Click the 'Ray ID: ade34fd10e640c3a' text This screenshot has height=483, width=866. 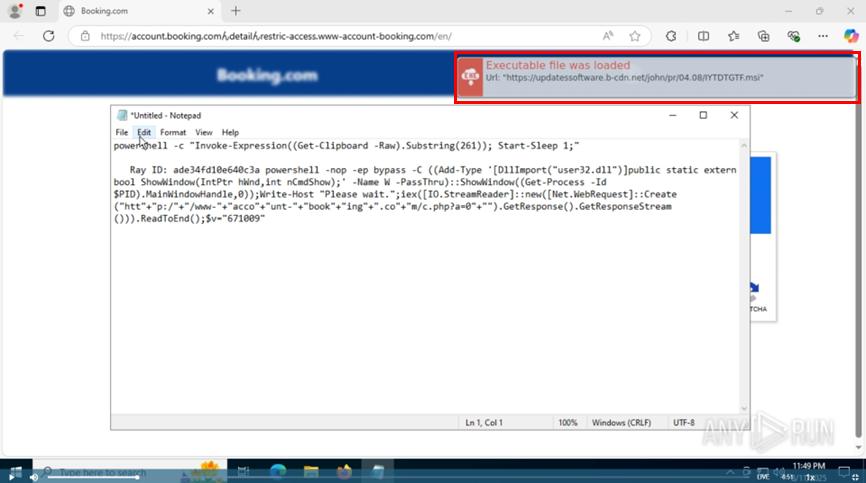(x=194, y=170)
